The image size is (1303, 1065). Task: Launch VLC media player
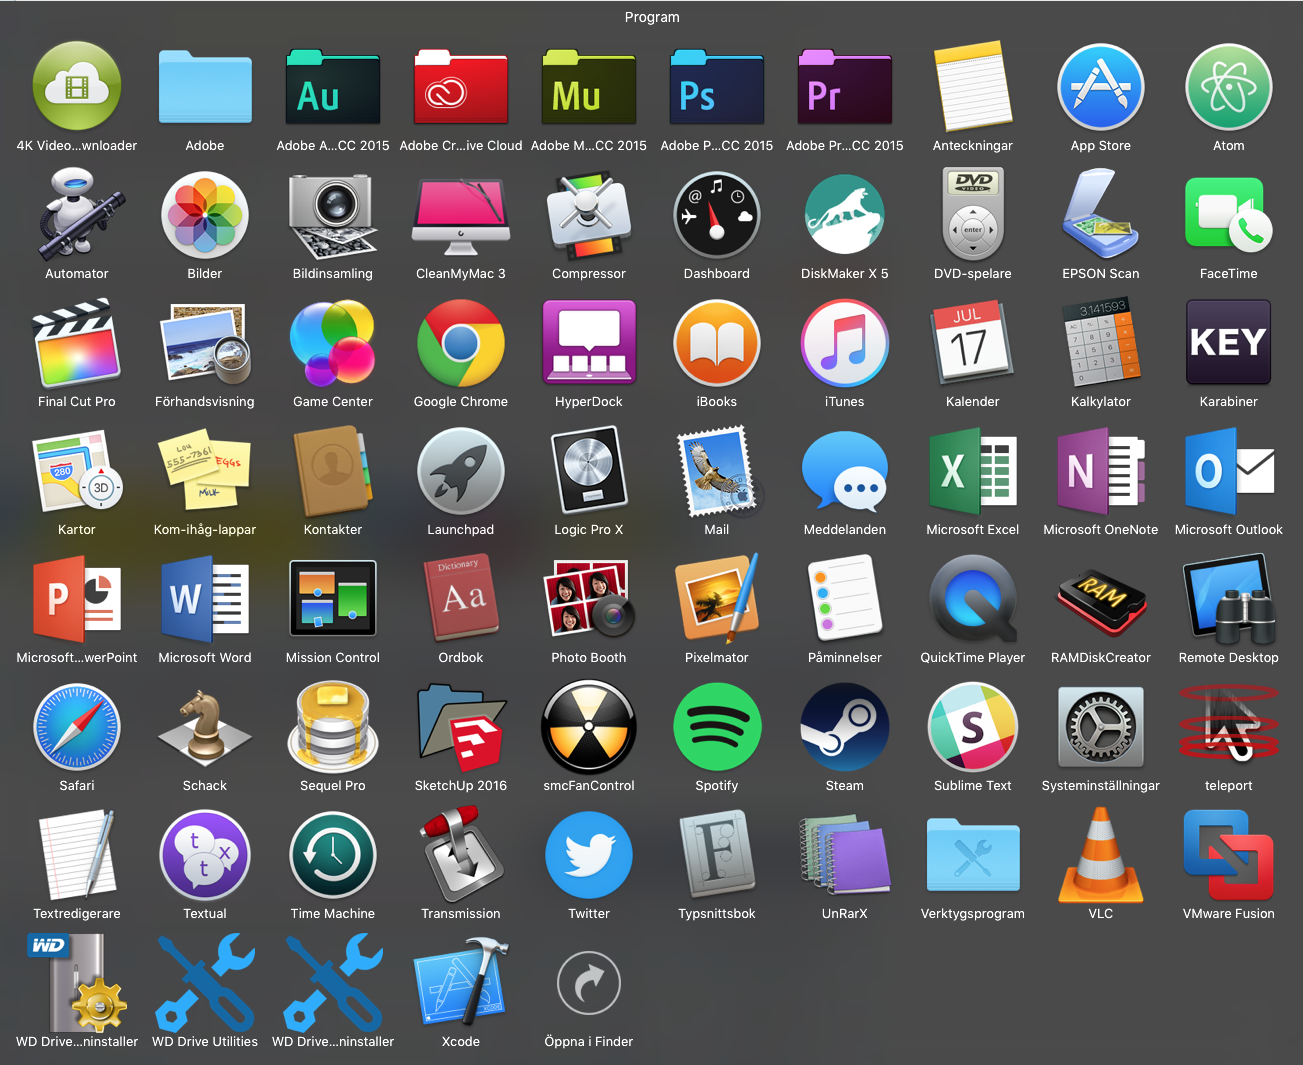click(1101, 854)
